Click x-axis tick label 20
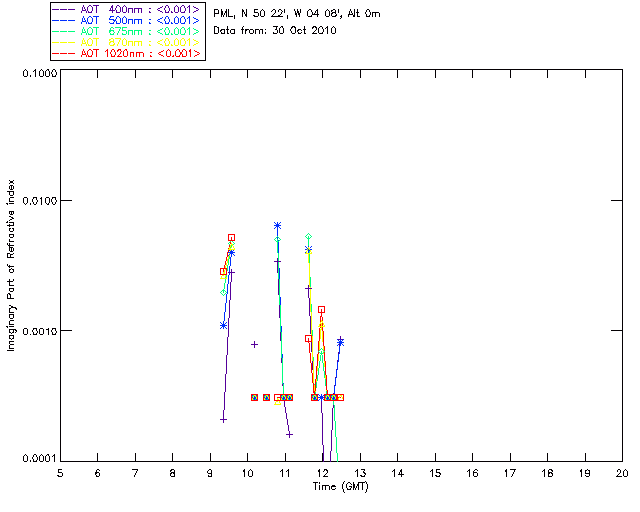The height and width of the screenshot is (512, 640). [x=622, y=473]
